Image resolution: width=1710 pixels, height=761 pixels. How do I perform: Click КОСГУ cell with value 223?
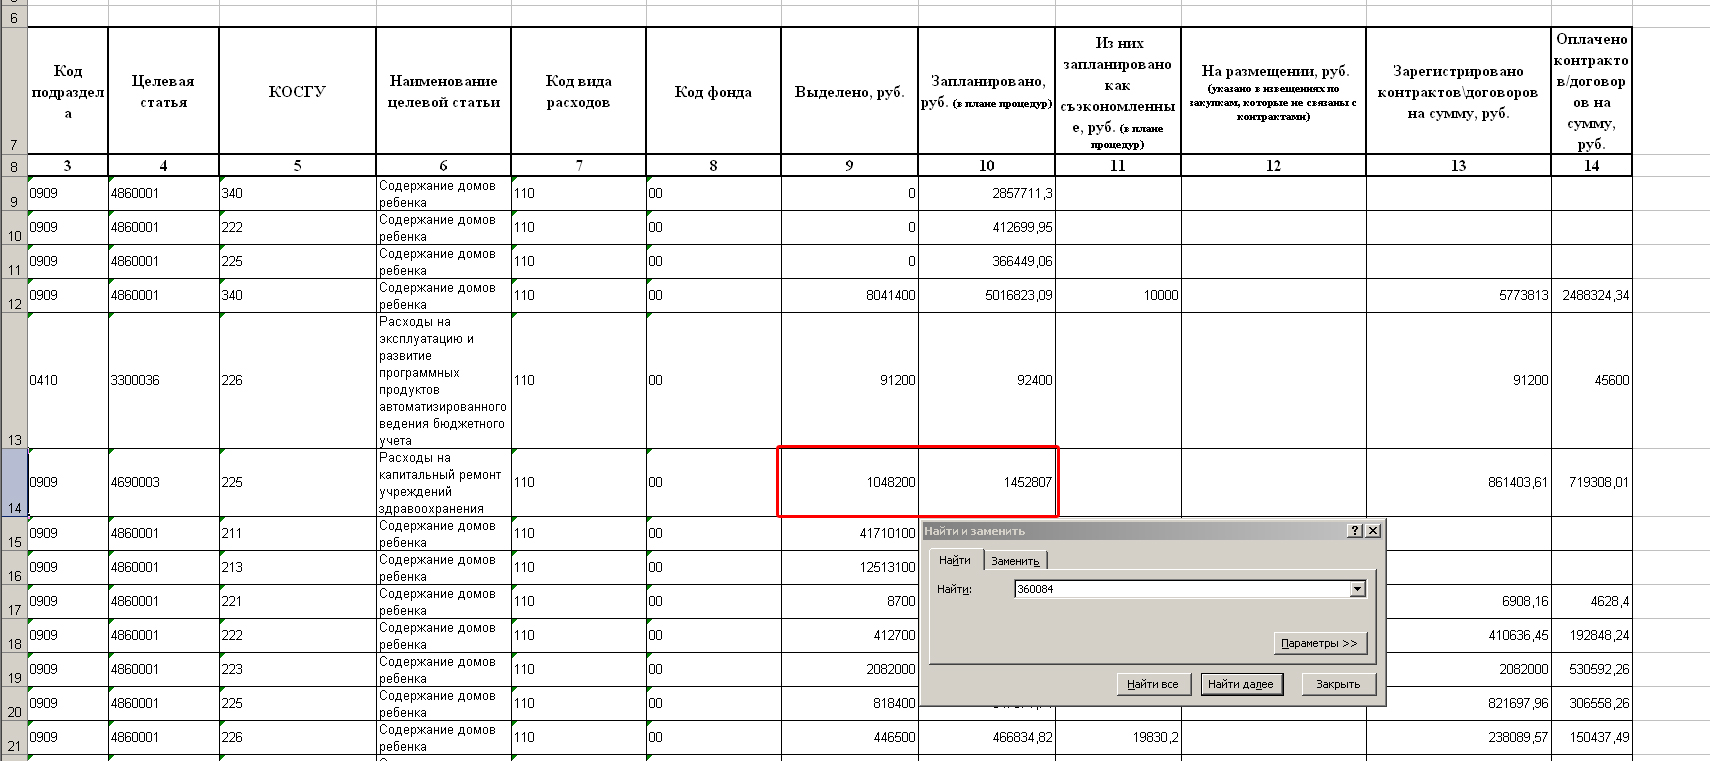[x=297, y=669]
